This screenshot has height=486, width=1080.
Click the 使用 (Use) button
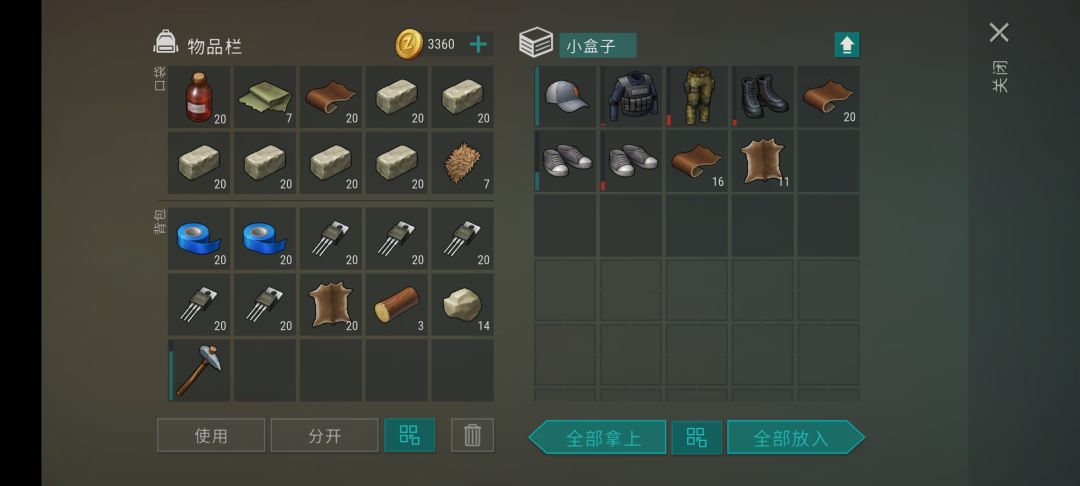211,435
